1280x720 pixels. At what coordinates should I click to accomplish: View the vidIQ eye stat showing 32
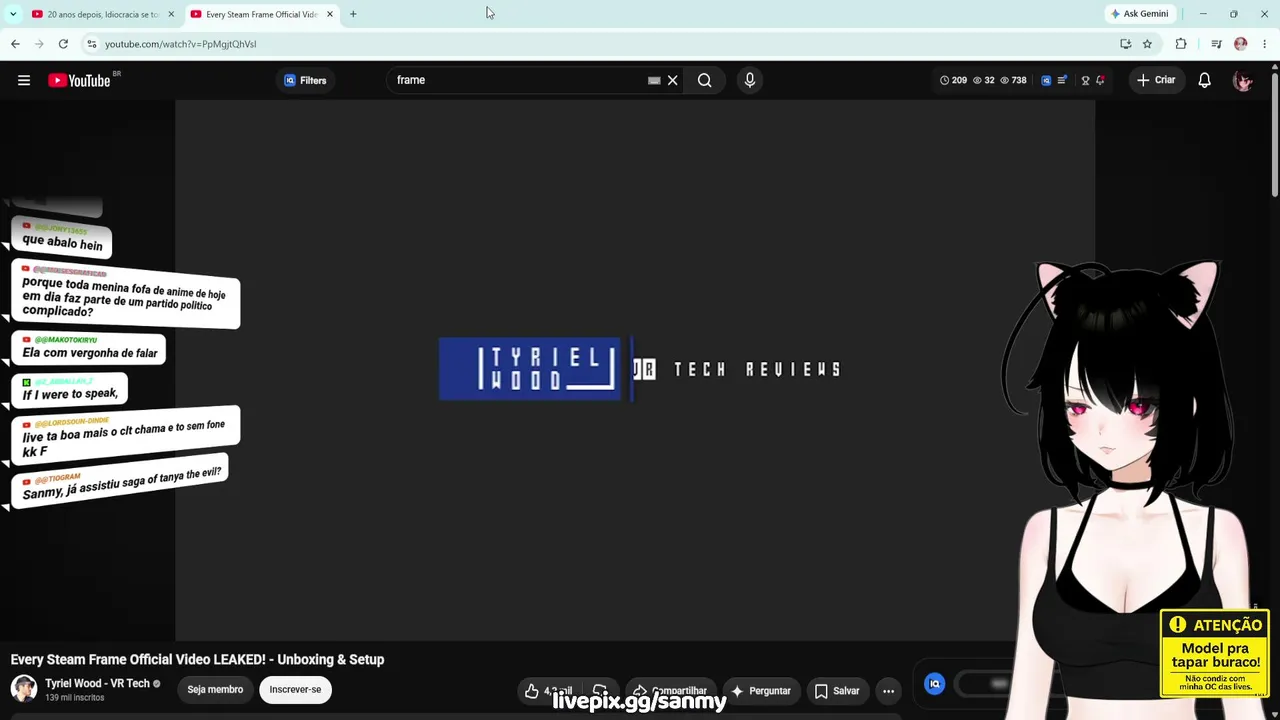984,80
